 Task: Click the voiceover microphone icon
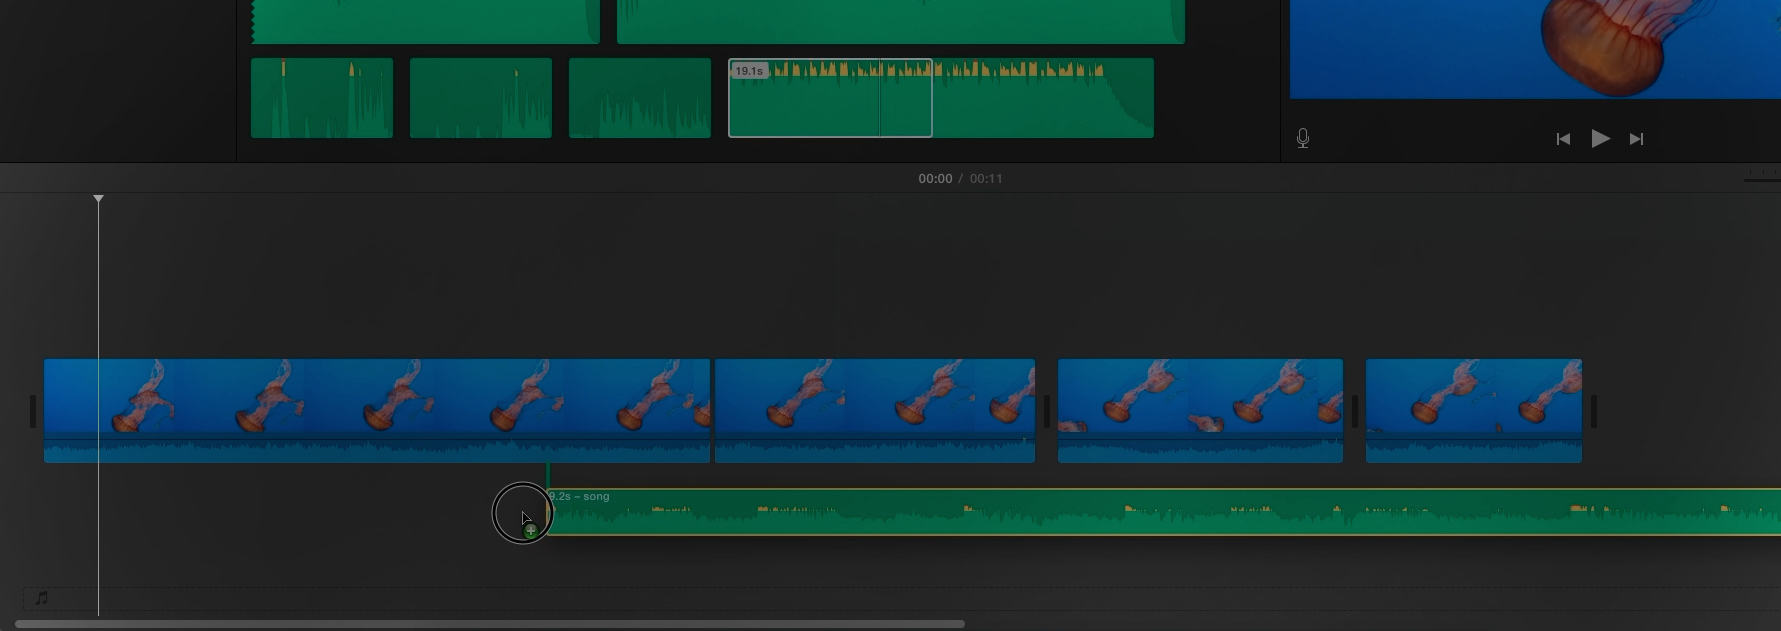pyautogui.click(x=1302, y=138)
